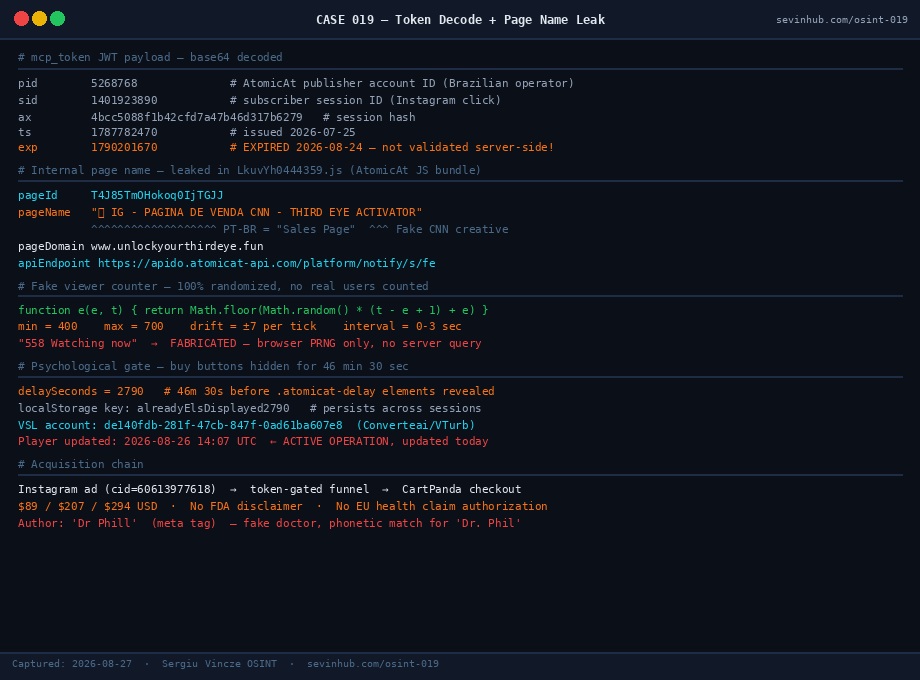This screenshot has height=680, width=920.
Task: Click the window title 'CASE 019 — Token Decode + Page Name Leak'
Action: 460,19
